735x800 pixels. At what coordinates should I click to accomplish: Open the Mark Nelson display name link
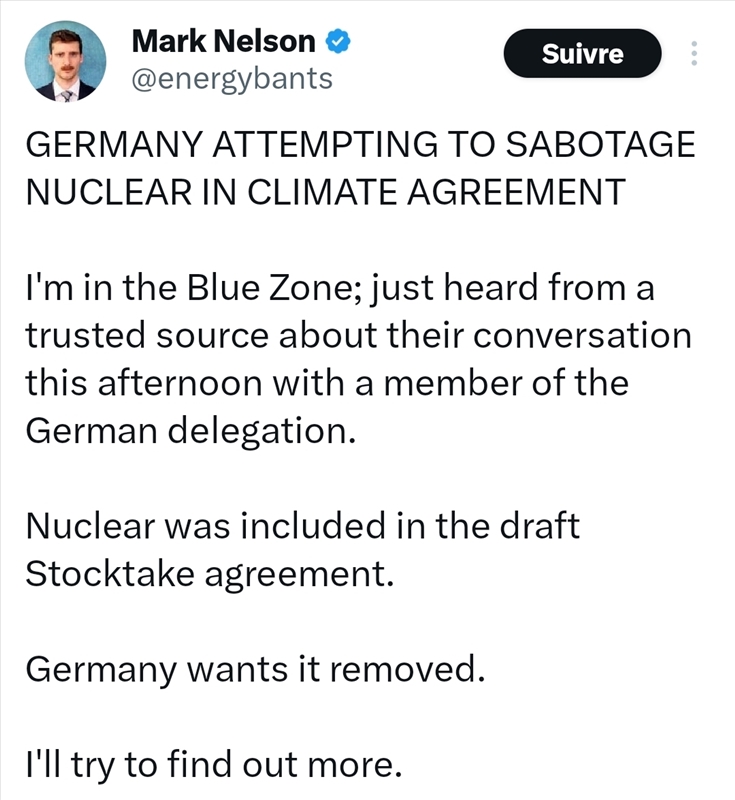(224, 42)
